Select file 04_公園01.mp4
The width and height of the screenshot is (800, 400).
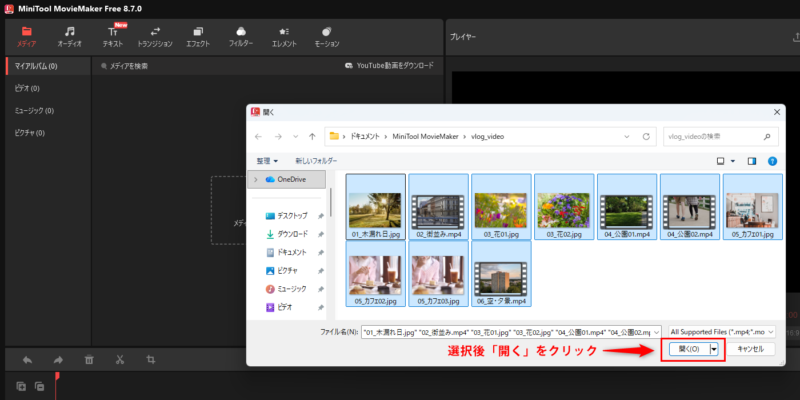[627, 207]
